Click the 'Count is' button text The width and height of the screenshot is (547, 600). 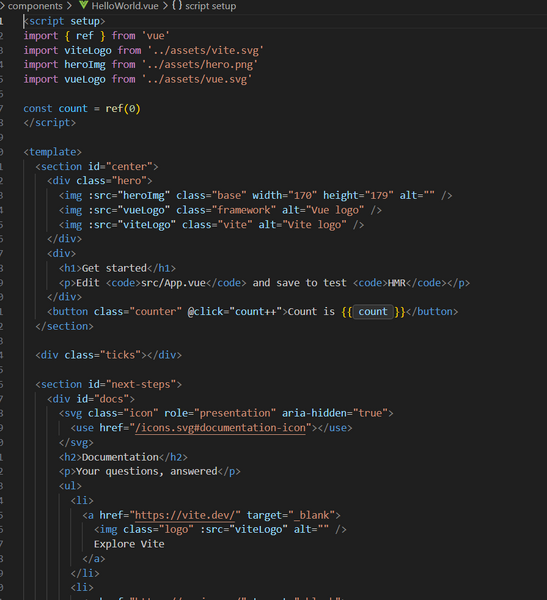coord(311,311)
